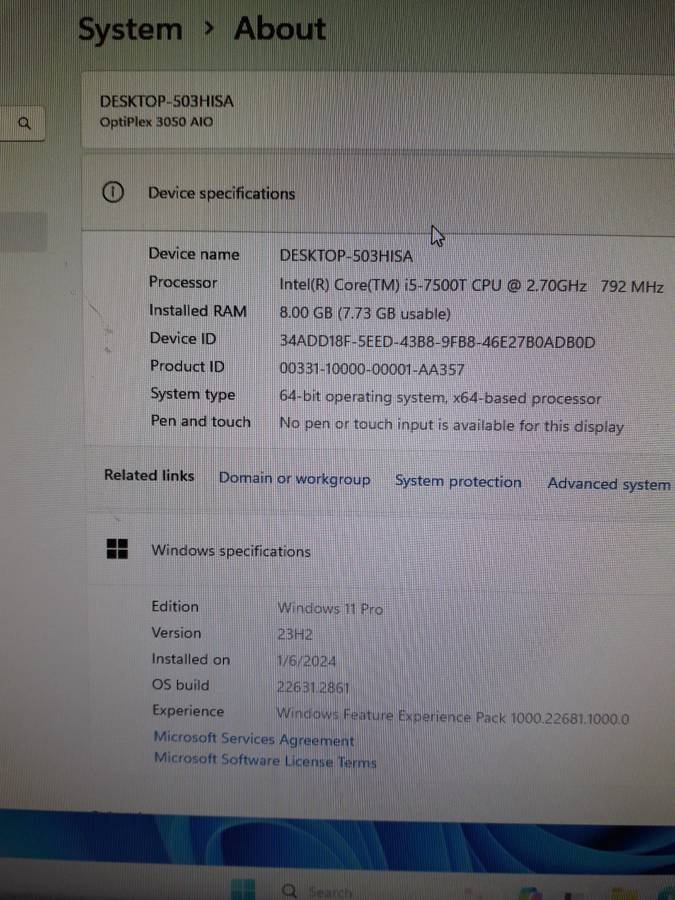Click the OS build label

(180, 685)
